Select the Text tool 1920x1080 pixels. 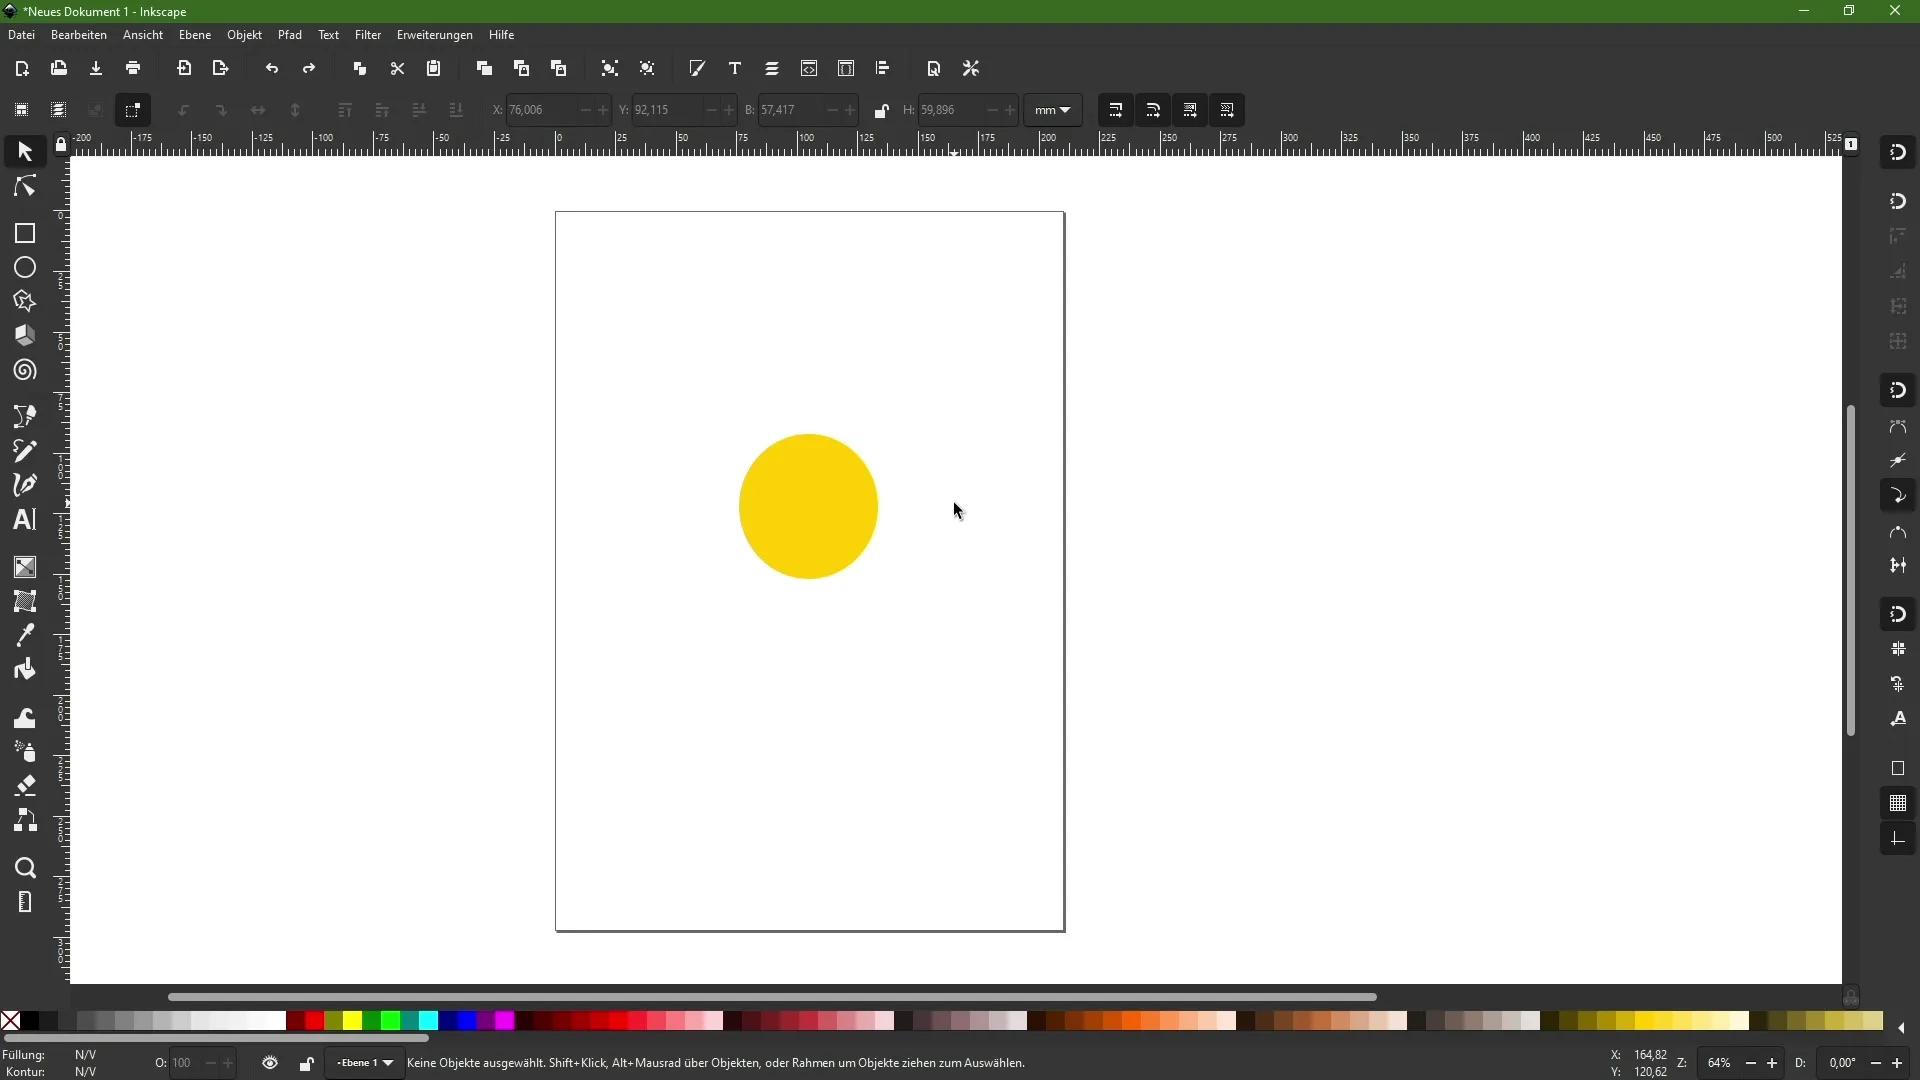[x=25, y=520]
